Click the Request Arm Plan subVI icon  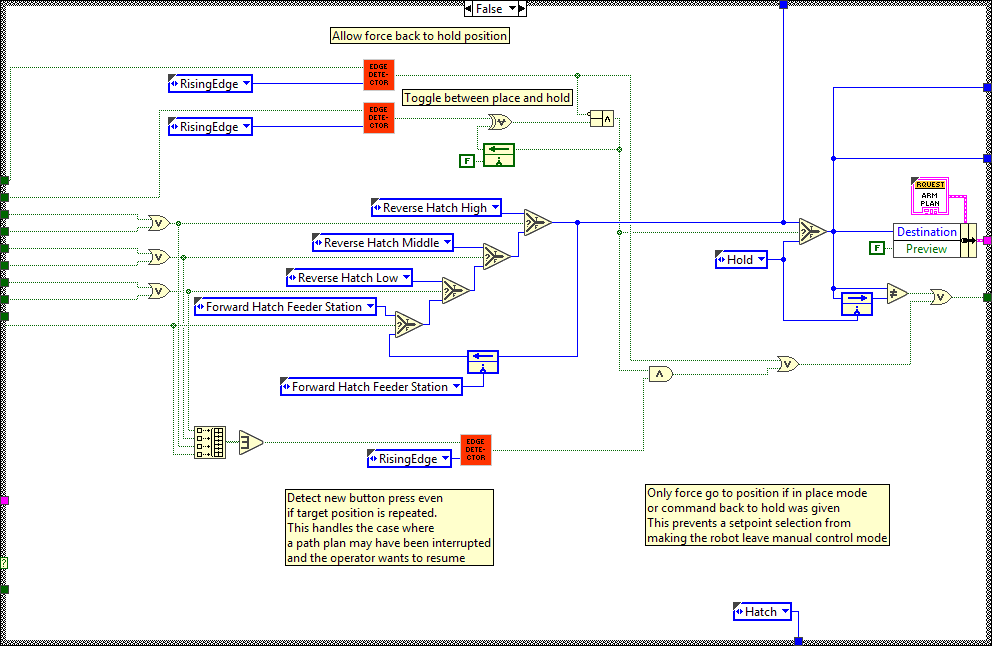[930, 196]
